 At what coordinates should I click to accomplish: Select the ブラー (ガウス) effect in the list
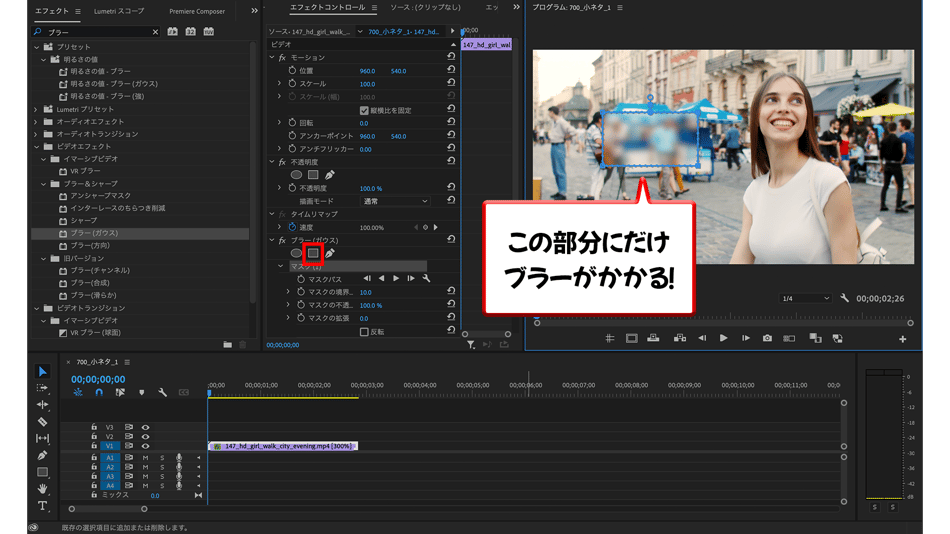(x=93, y=233)
